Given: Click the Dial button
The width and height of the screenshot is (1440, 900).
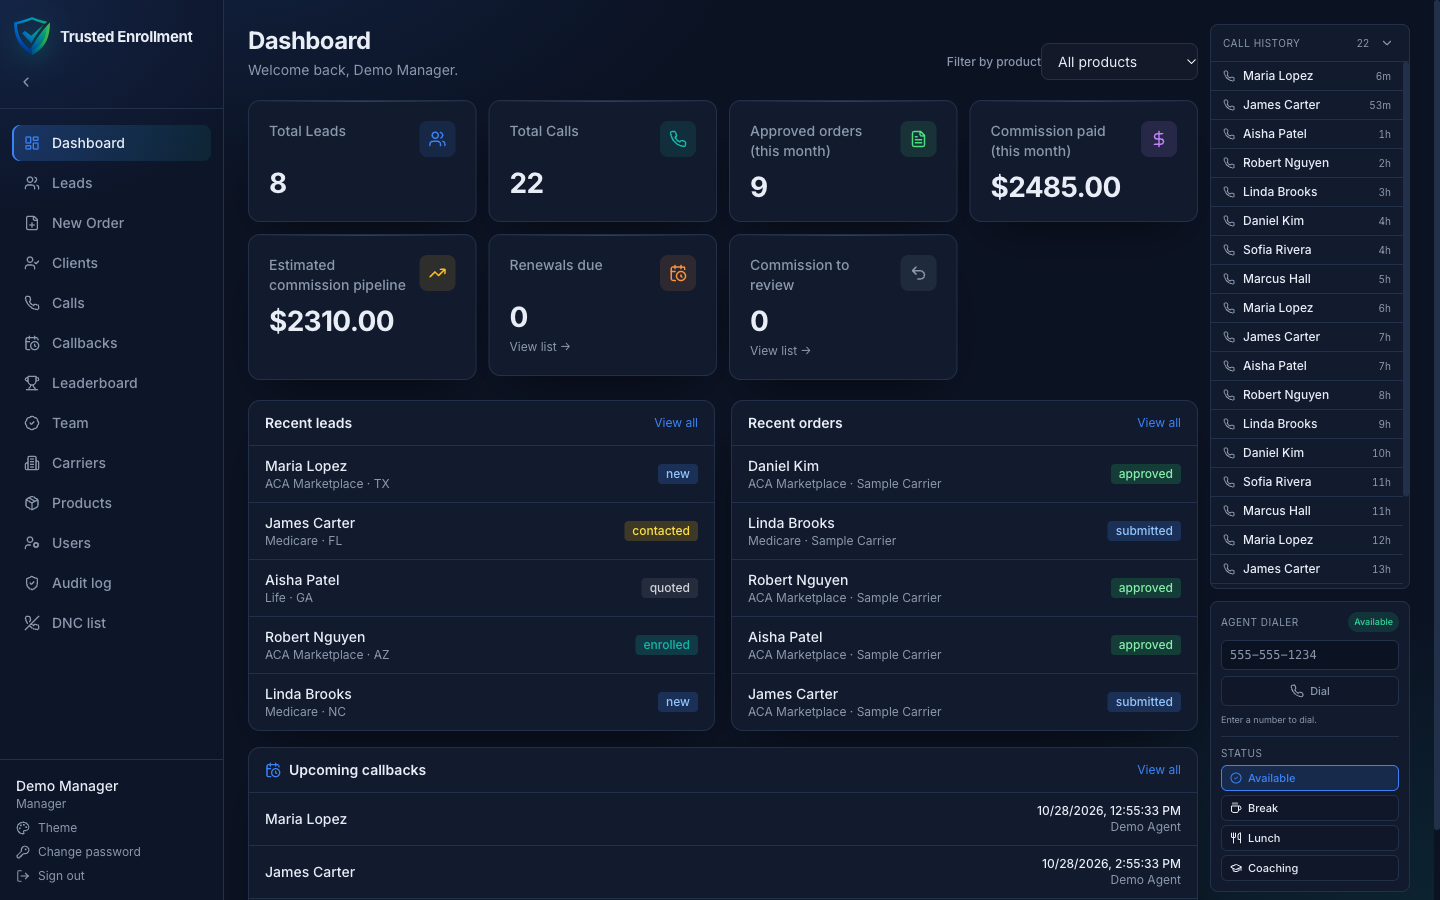Looking at the screenshot, I should [x=1309, y=691].
